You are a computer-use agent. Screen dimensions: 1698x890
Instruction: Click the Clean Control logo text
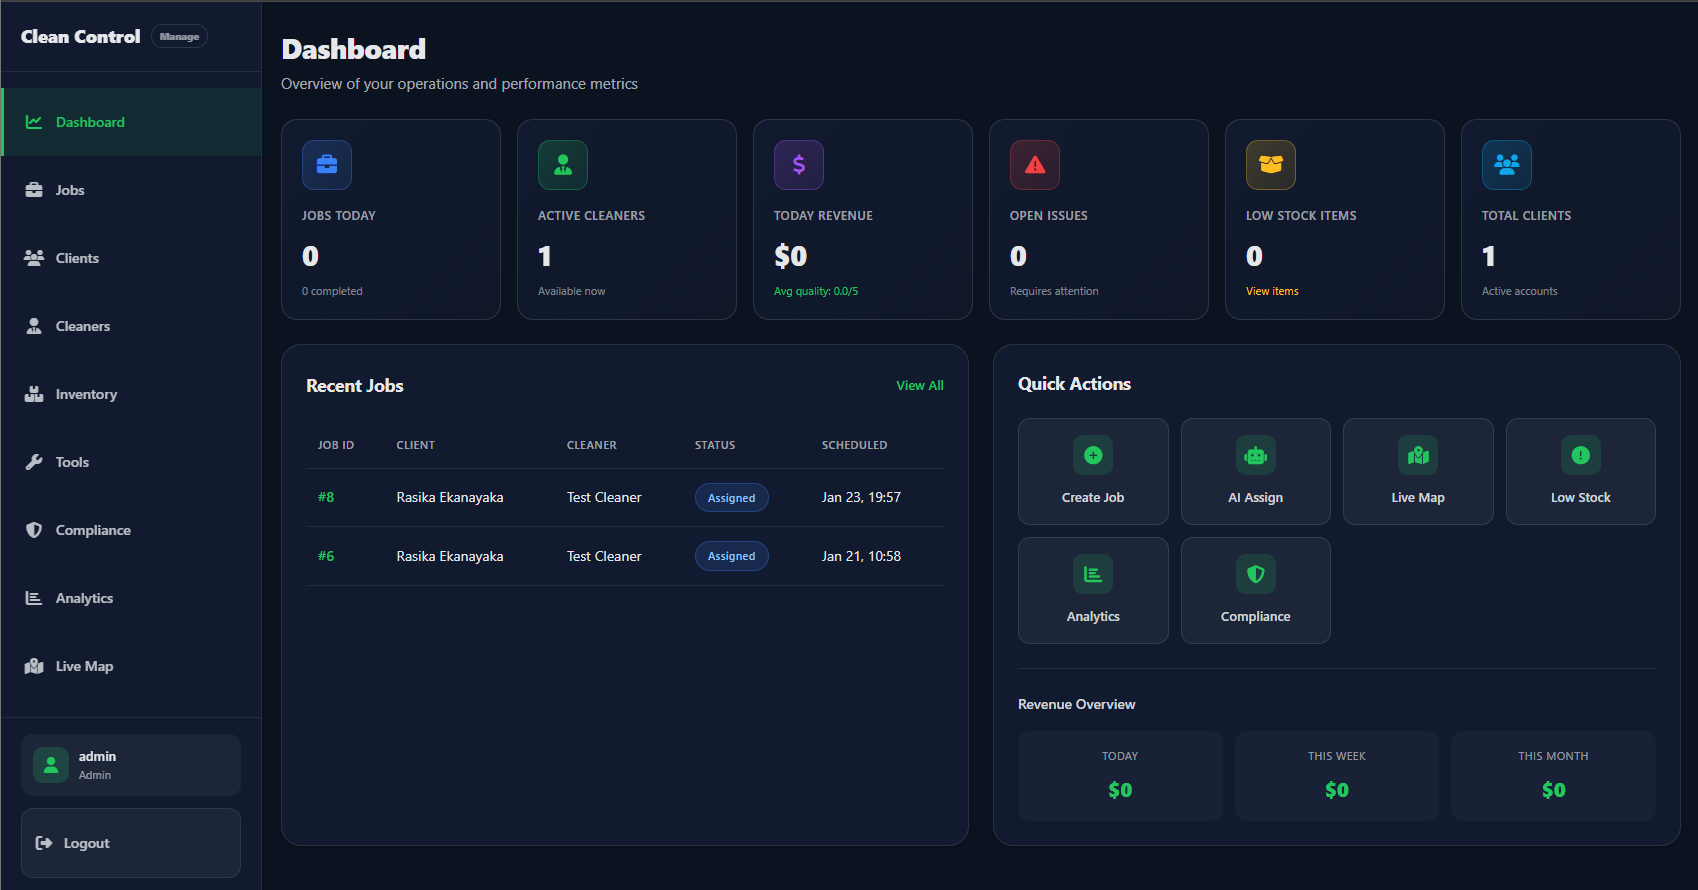coord(80,36)
